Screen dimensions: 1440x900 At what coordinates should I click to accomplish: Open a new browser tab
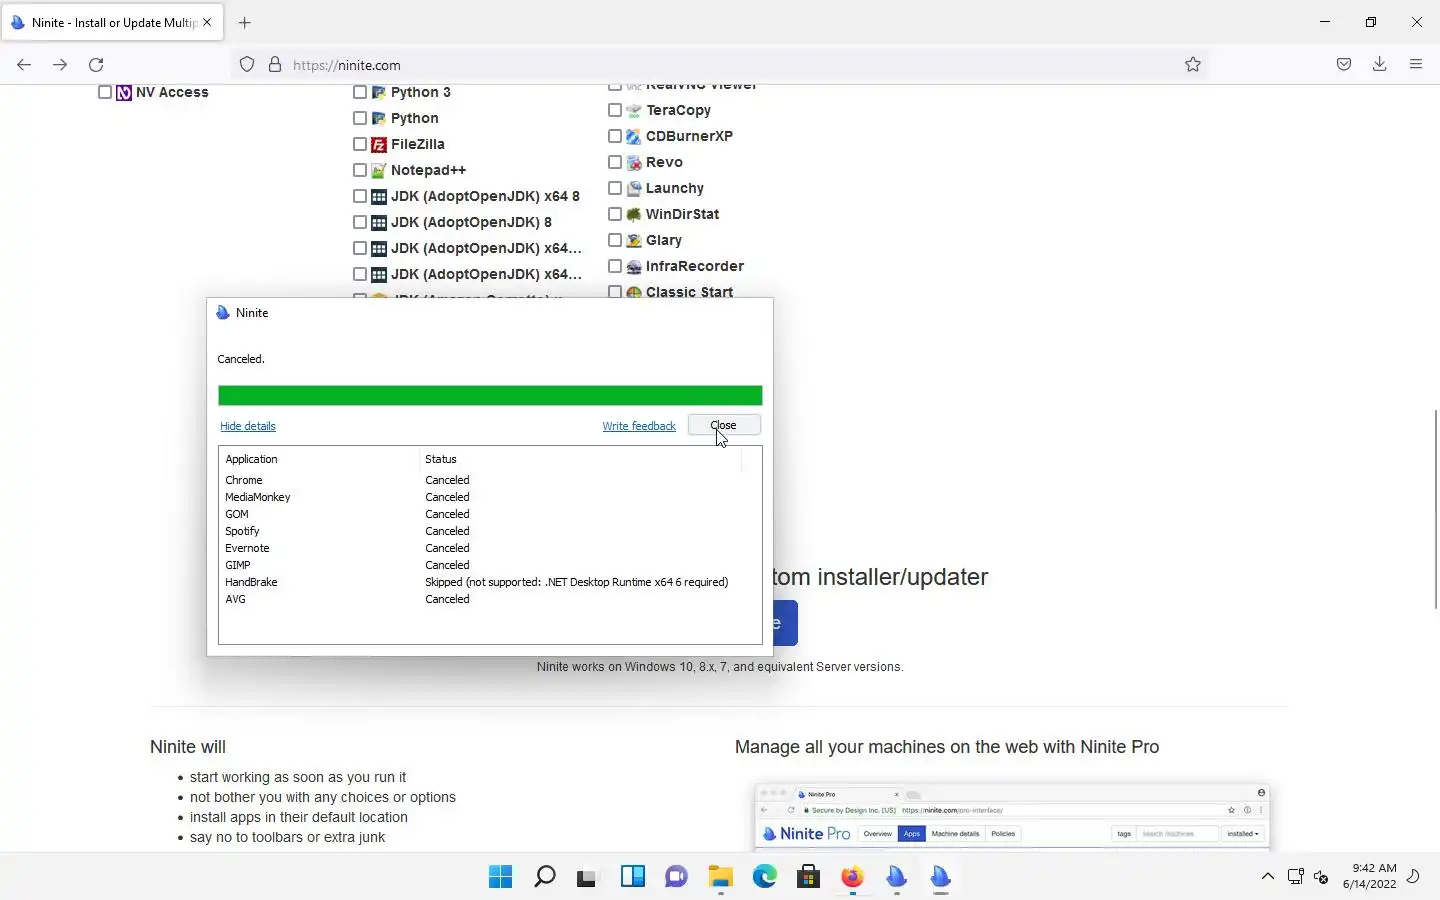tap(245, 22)
